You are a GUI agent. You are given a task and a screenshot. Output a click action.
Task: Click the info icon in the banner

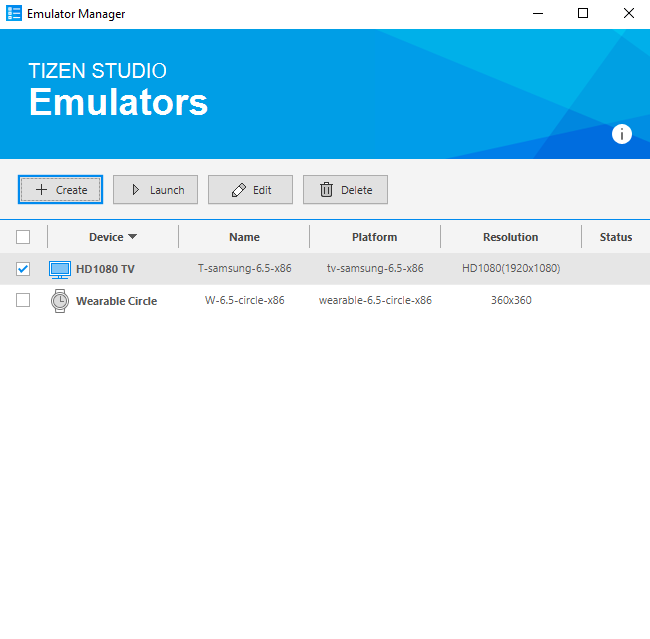point(622,134)
